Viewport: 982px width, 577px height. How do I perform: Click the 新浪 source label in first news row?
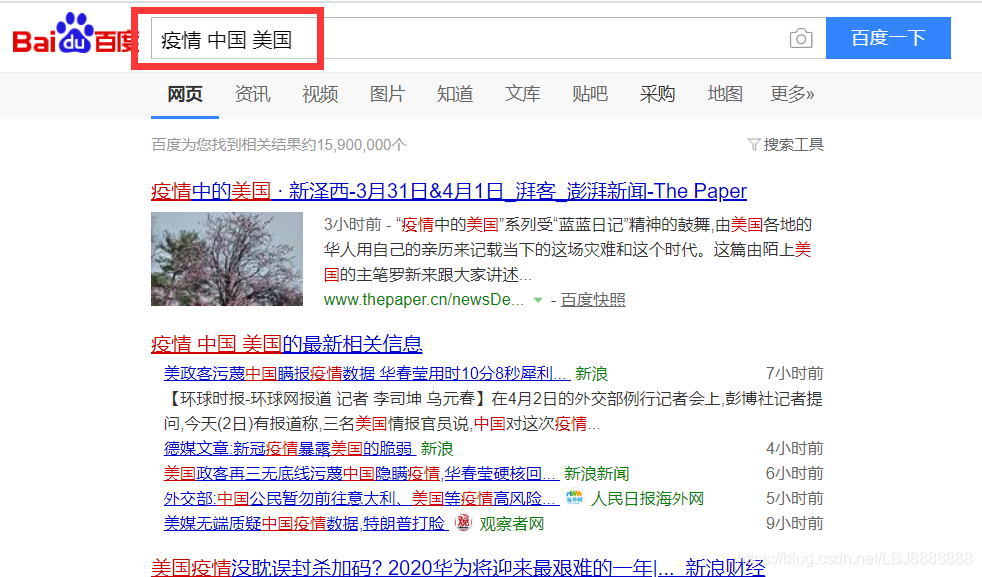click(591, 374)
